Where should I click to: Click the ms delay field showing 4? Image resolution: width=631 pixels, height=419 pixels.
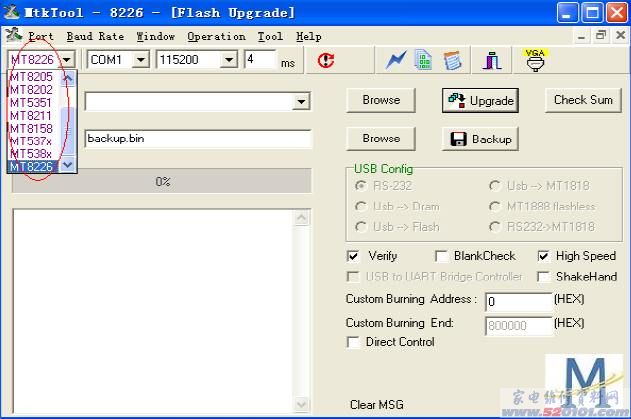tap(260, 60)
